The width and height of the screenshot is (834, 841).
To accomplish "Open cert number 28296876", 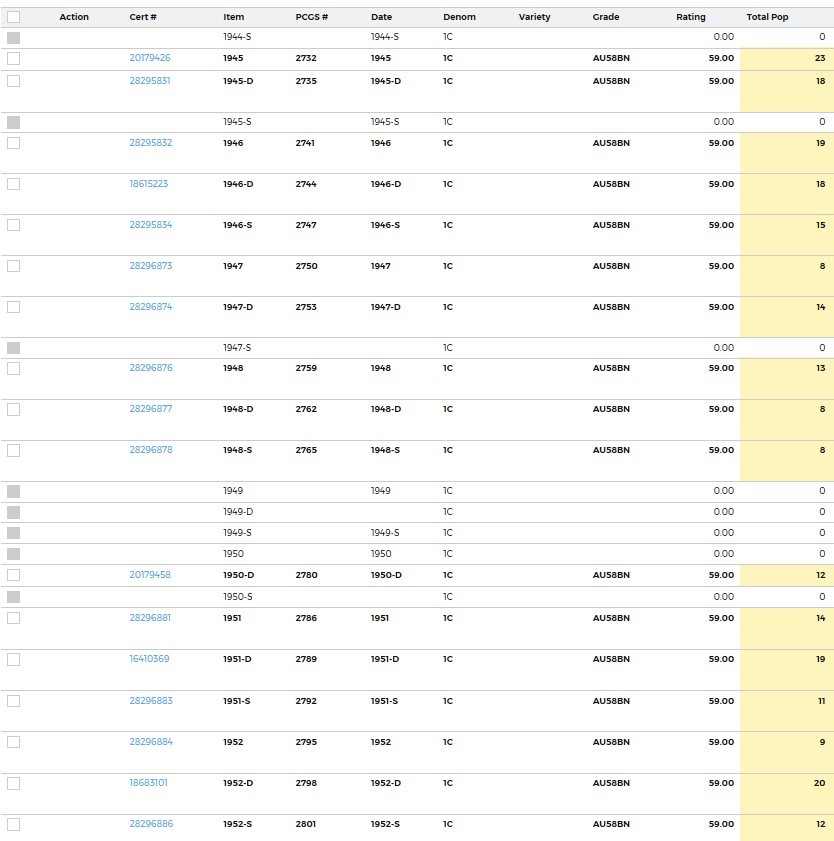I will [151, 367].
